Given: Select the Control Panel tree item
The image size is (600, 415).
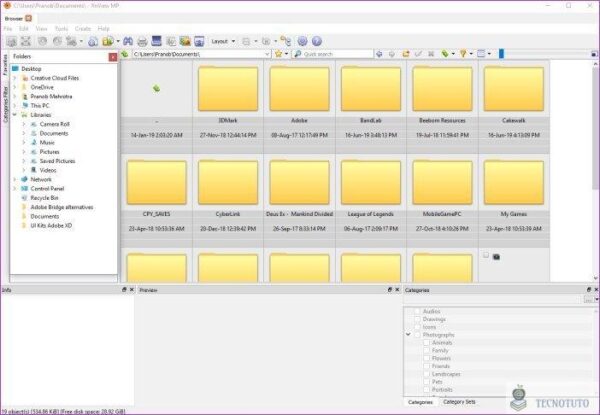Looking at the screenshot, I should (x=47, y=189).
